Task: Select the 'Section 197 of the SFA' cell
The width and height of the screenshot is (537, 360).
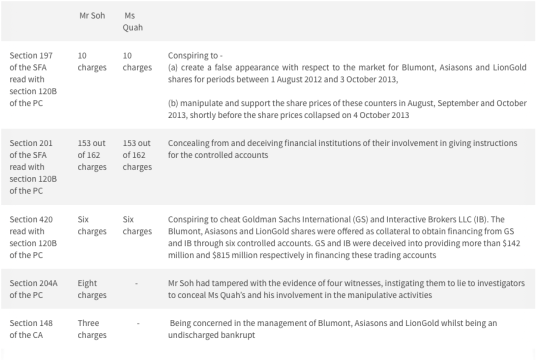Action: (x=33, y=79)
